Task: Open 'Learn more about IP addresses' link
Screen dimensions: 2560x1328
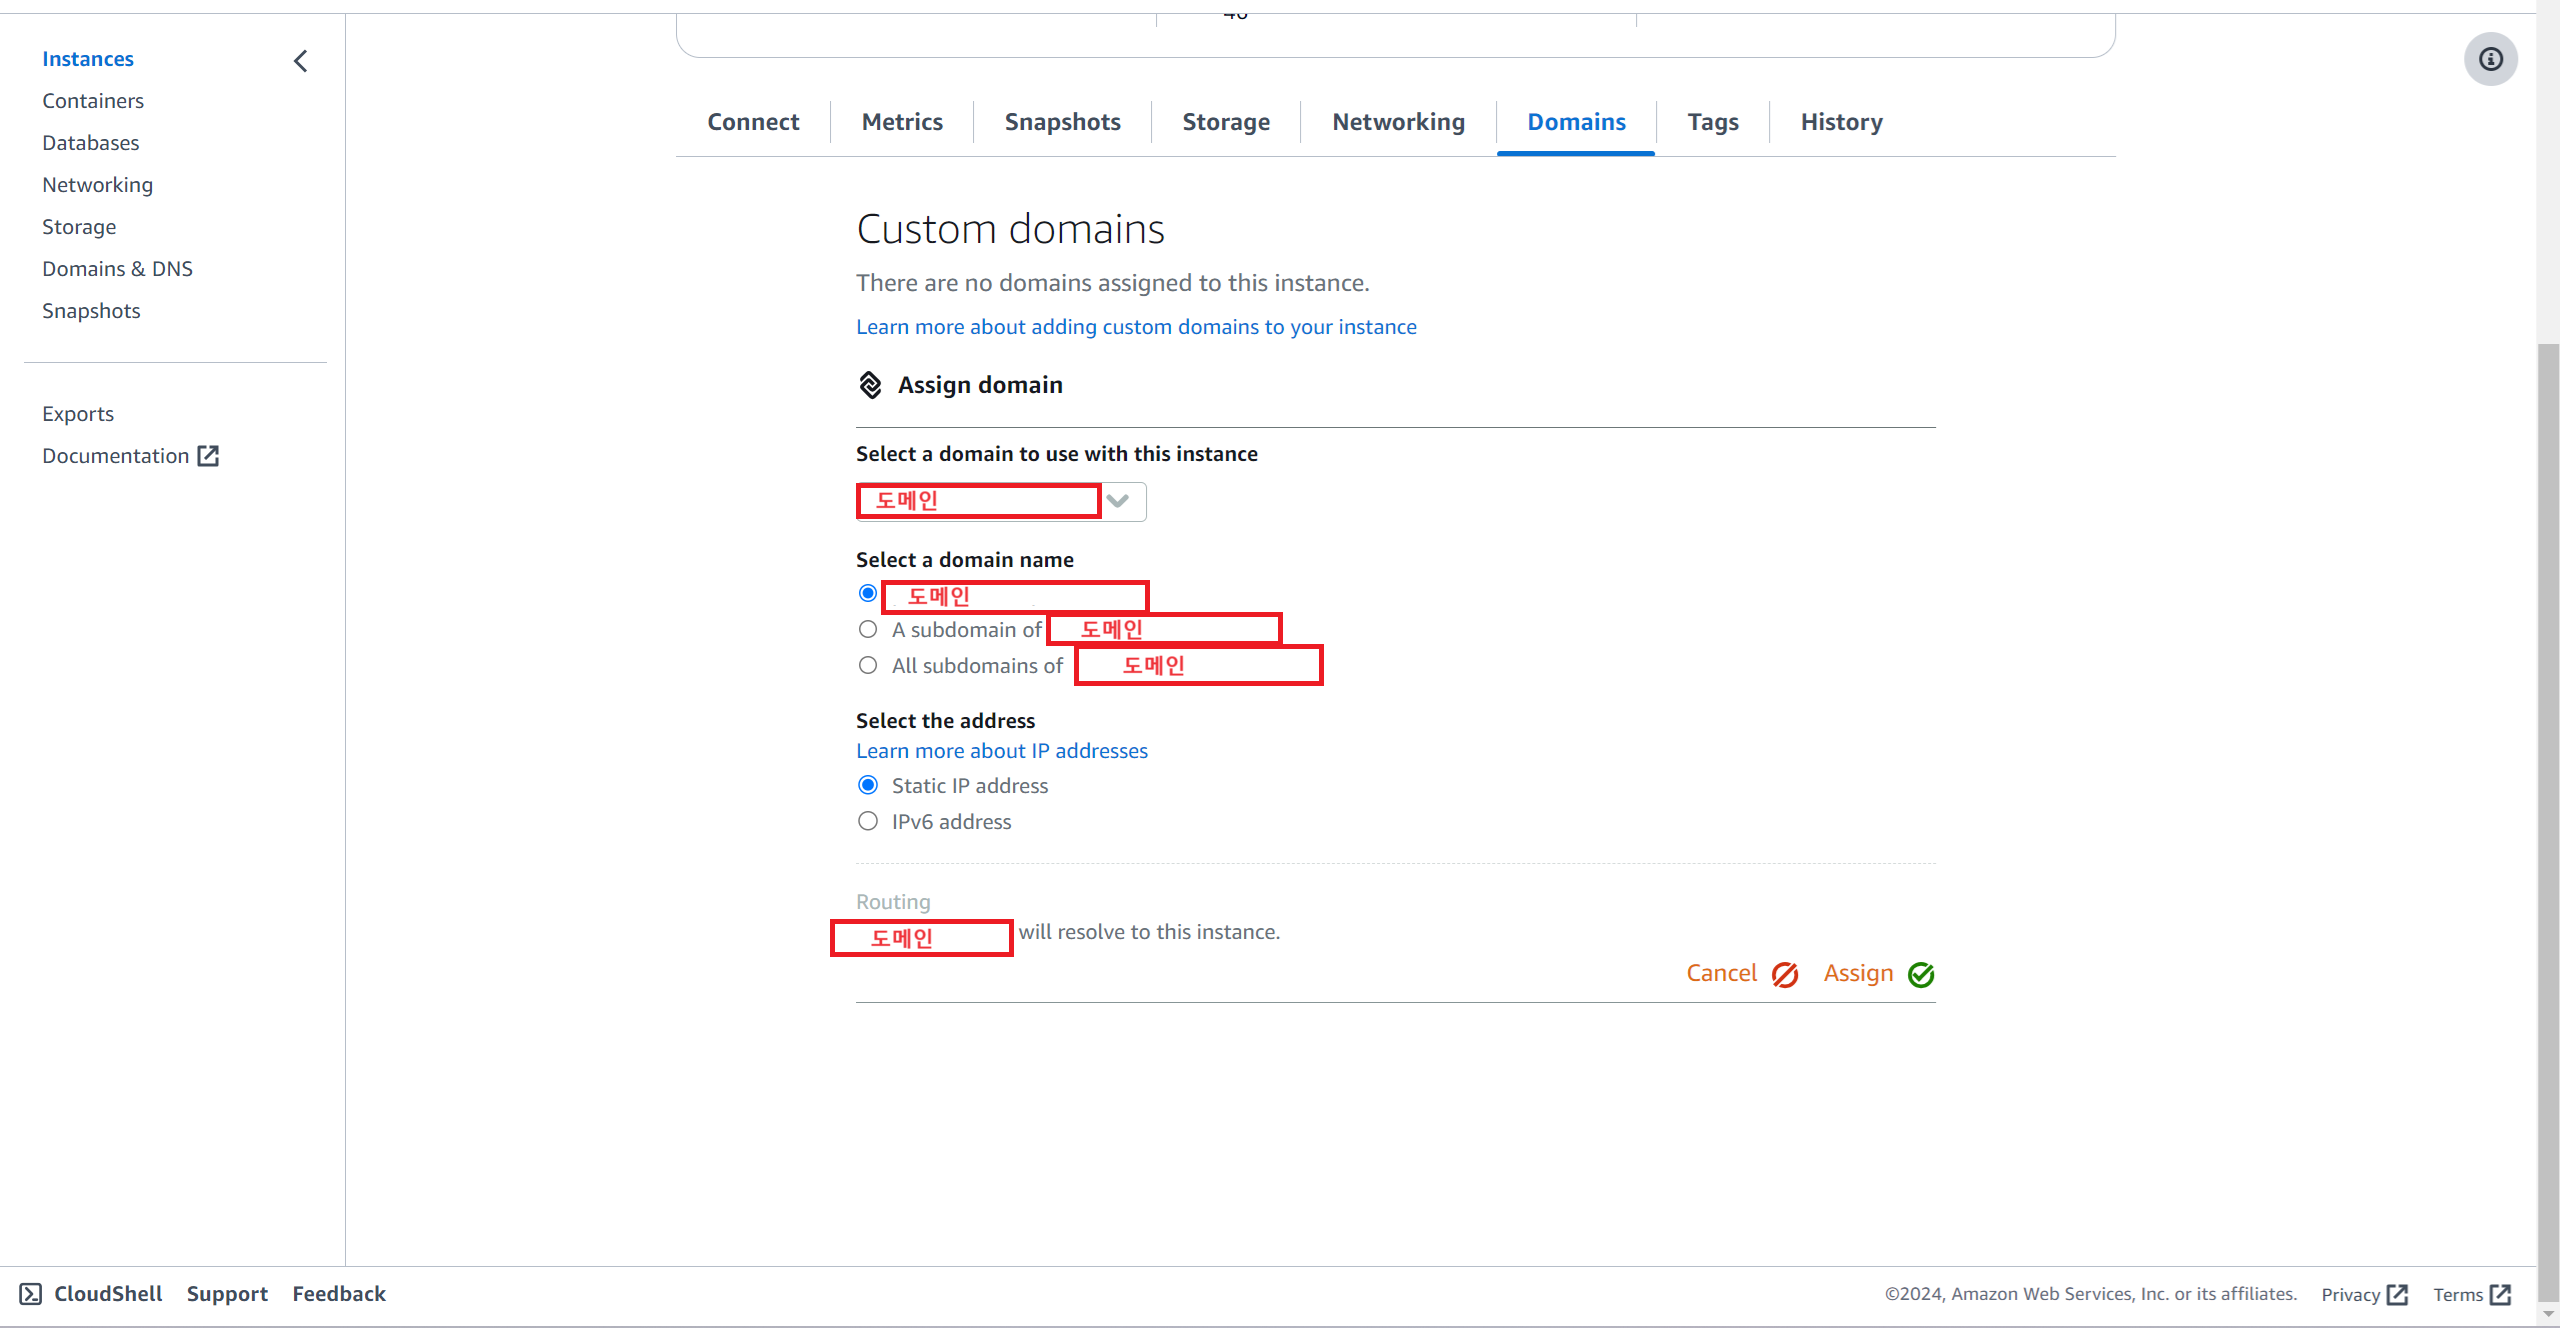Action: 1001,751
